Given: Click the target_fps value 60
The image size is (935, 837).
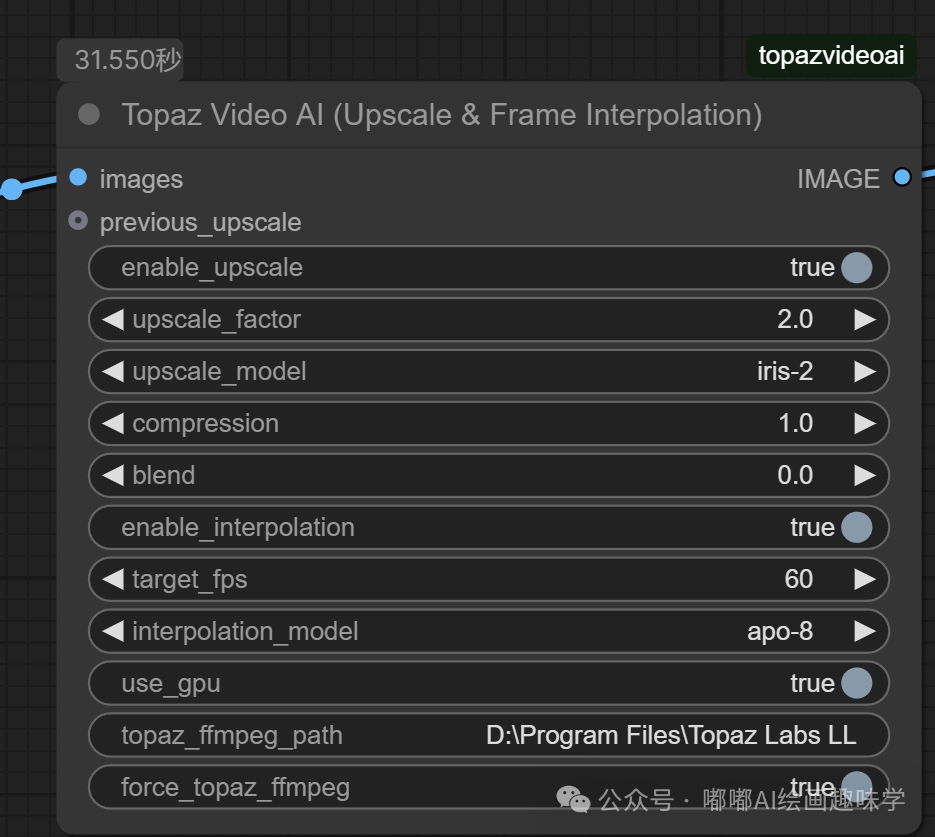Looking at the screenshot, I should 798,579.
